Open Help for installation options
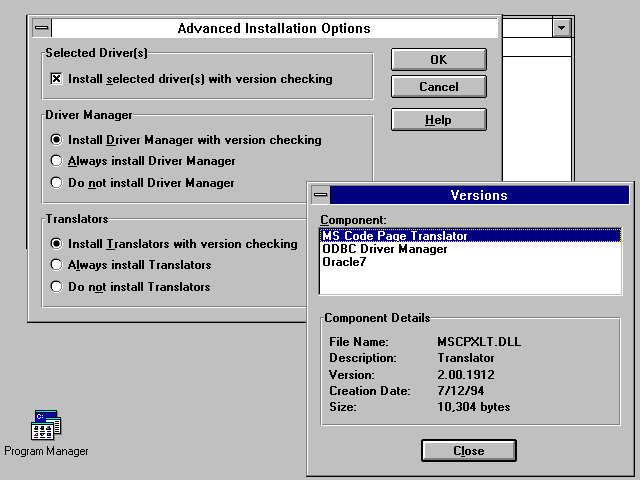 click(438, 120)
